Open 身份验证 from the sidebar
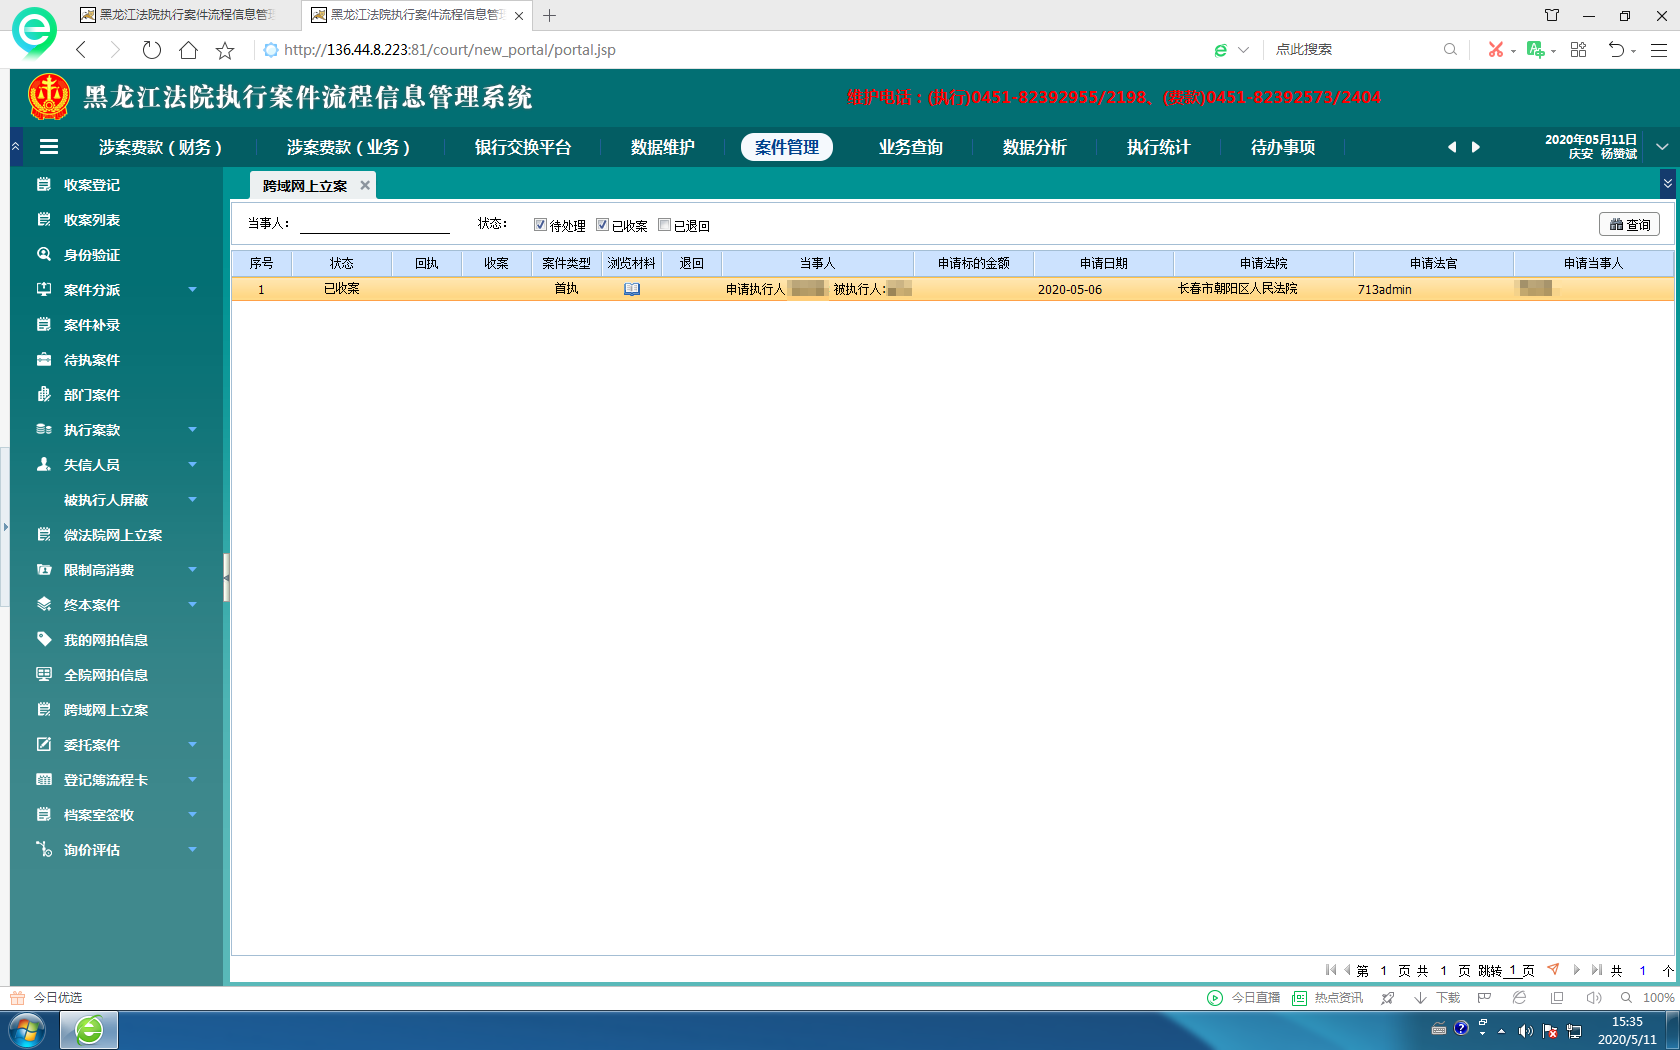The image size is (1680, 1050). point(91,255)
